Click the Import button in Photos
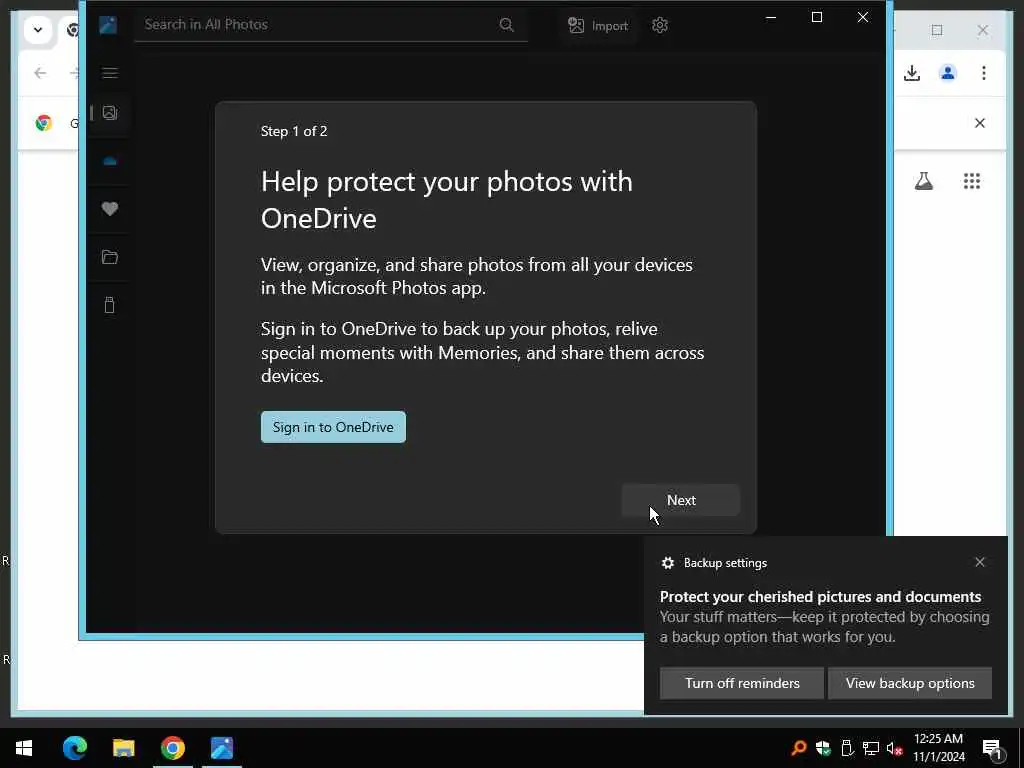The width and height of the screenshot is (1024, 768). [x=598, y=25]
